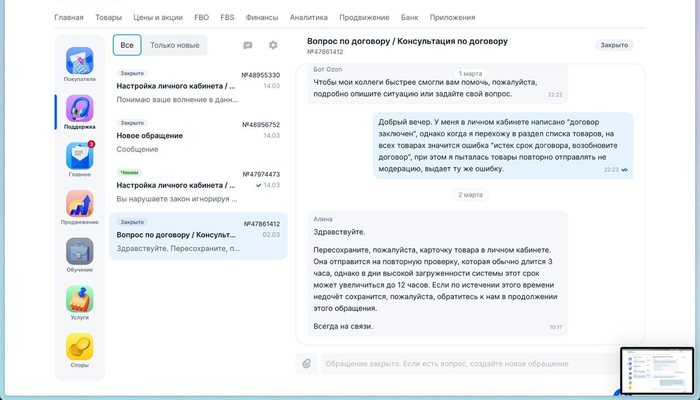Click the paperclip attachment icon

[307, 363]
